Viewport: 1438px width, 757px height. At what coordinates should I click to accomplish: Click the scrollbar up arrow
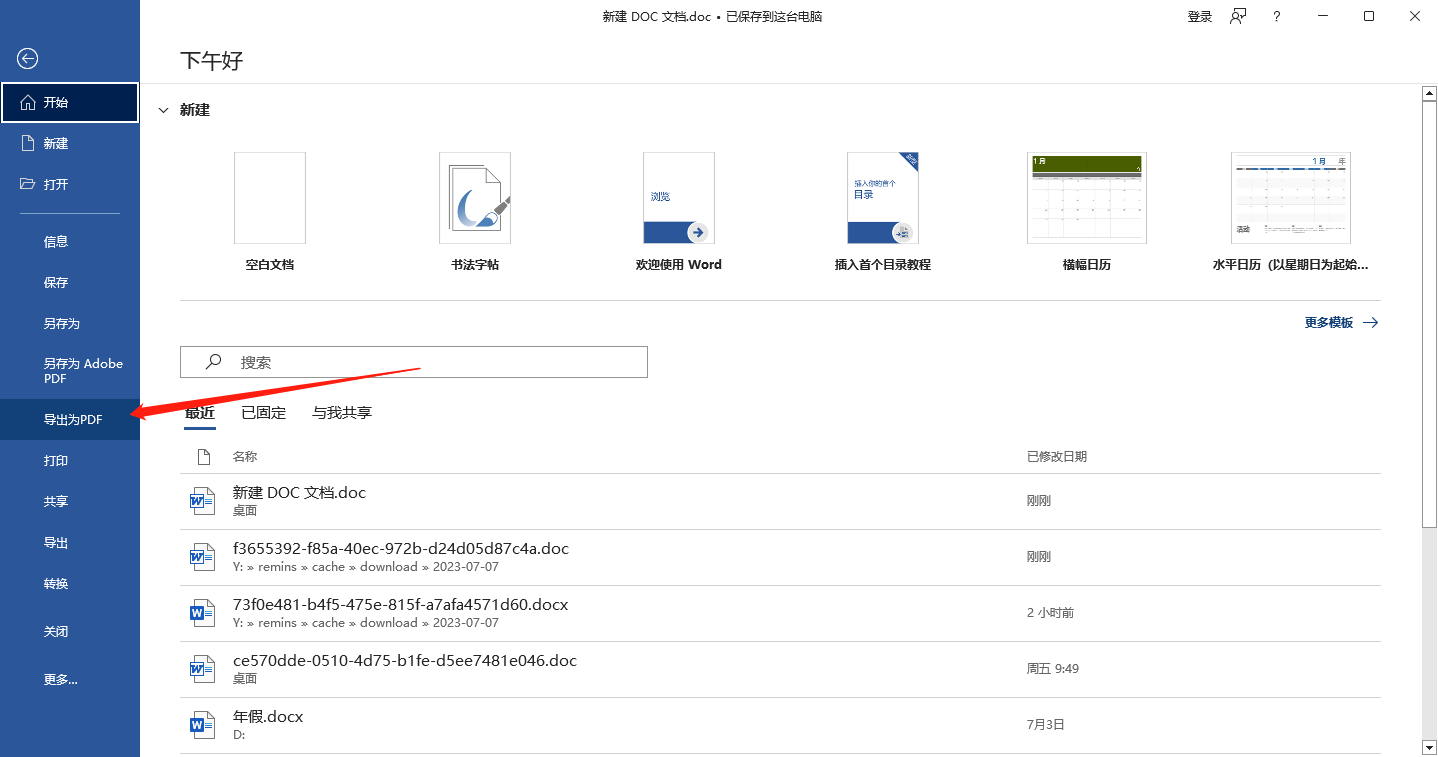click(x=1429, y=93)
